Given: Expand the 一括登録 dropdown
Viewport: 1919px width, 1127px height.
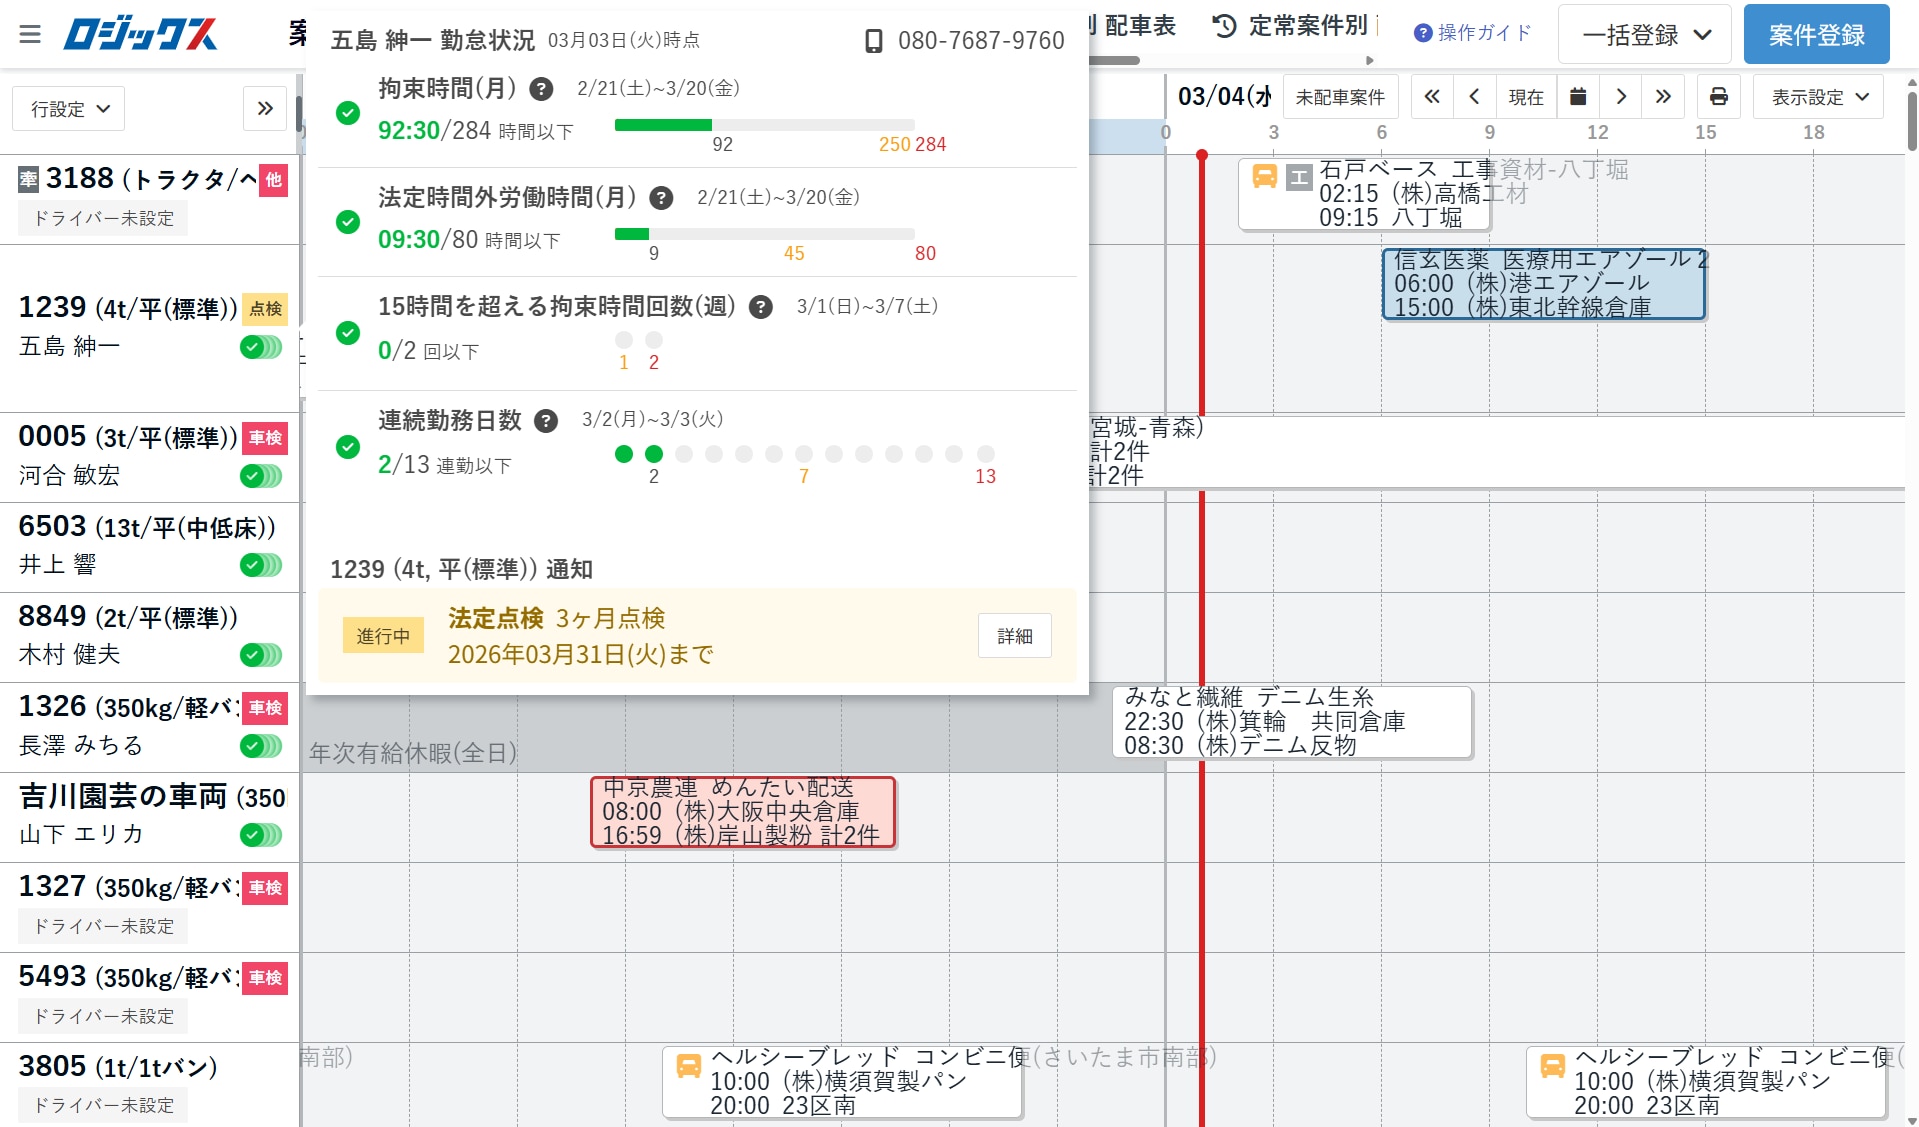Looking at the screenshot, I should click(x=1645, y=35).
